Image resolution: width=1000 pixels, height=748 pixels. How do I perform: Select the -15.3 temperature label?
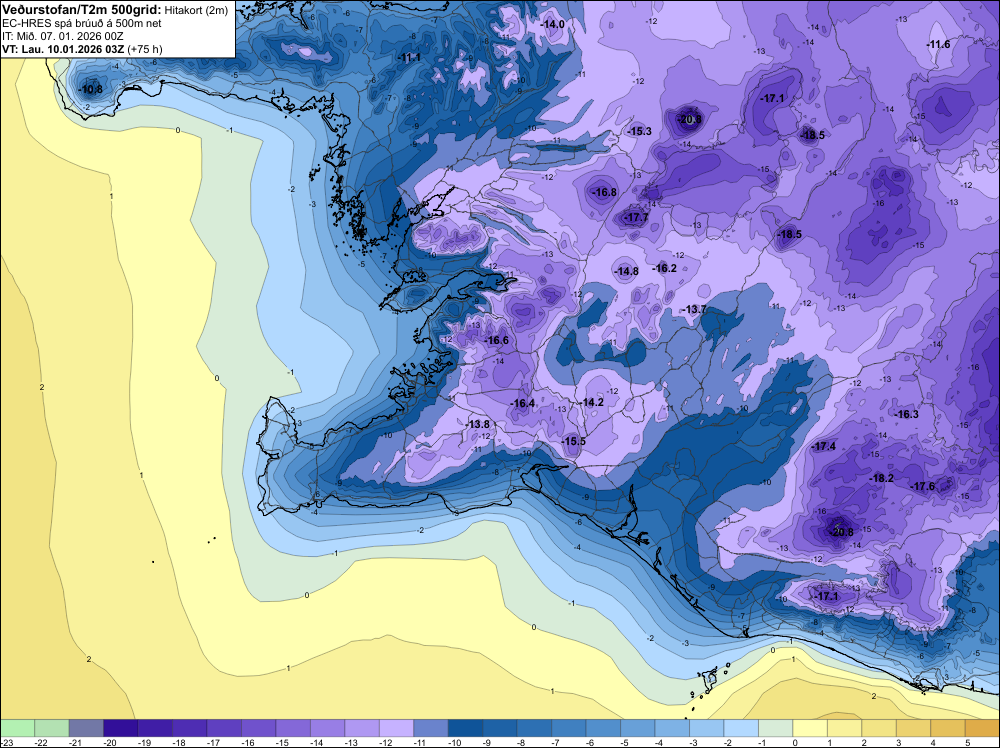[x=640, y=131]
